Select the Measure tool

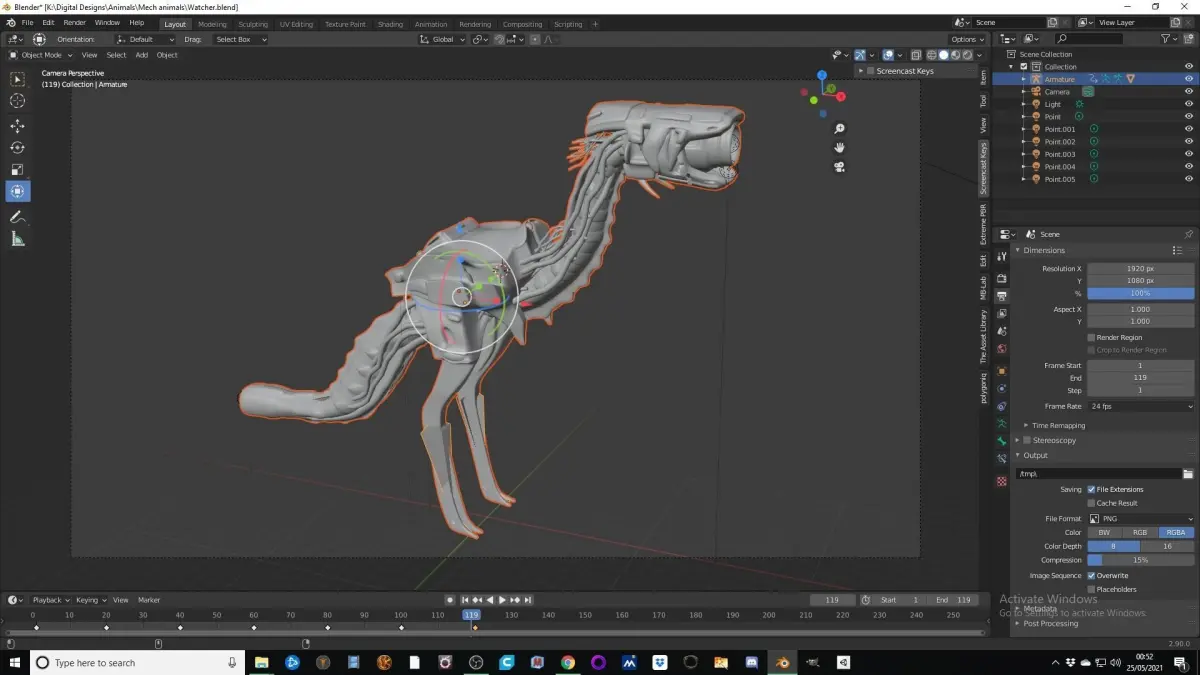point(18,239)
